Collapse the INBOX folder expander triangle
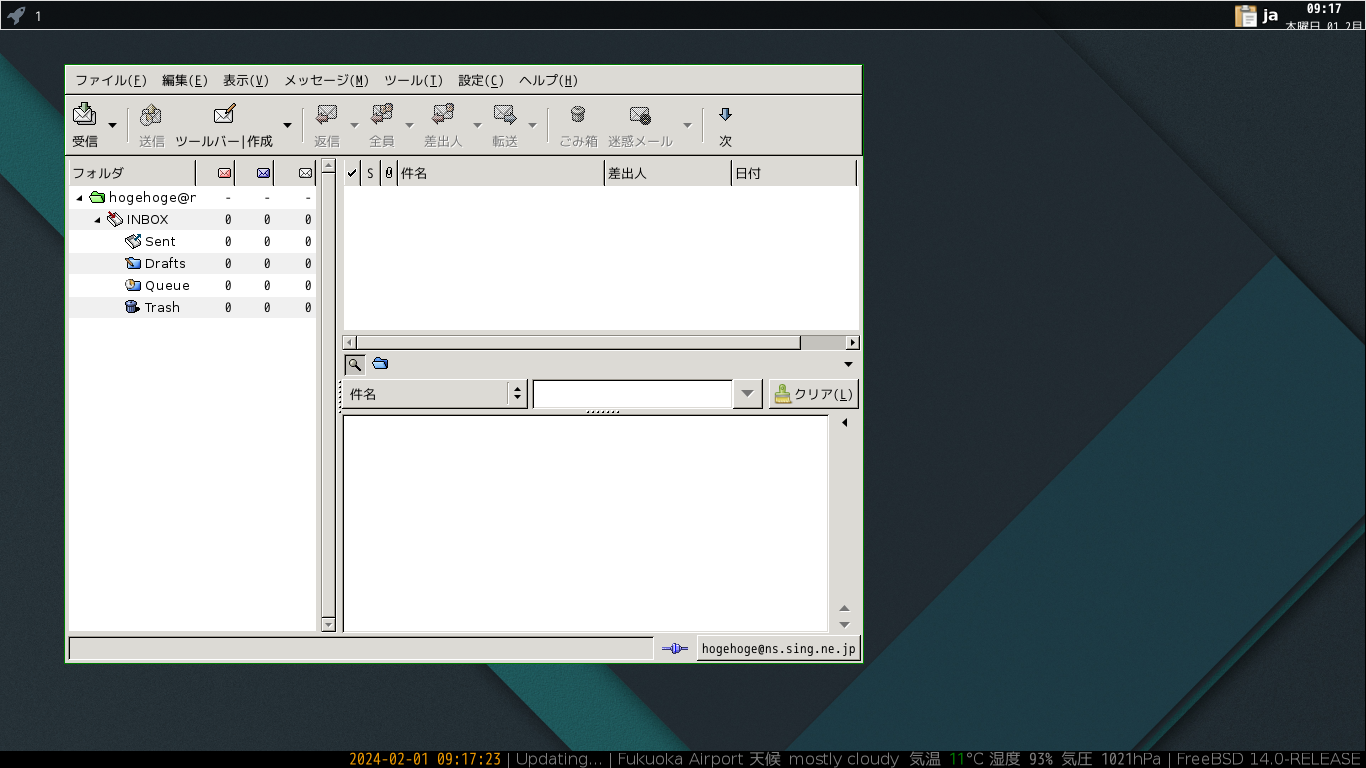 (x=97, y=220)
